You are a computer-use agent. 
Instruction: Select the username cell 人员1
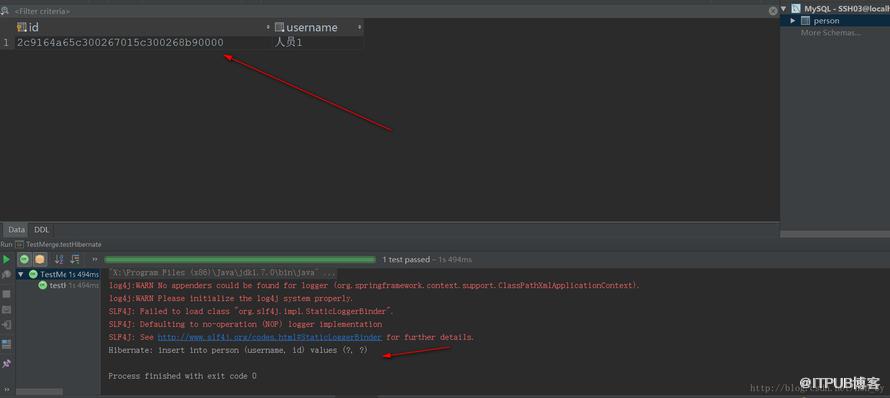[x=289, y=43]
